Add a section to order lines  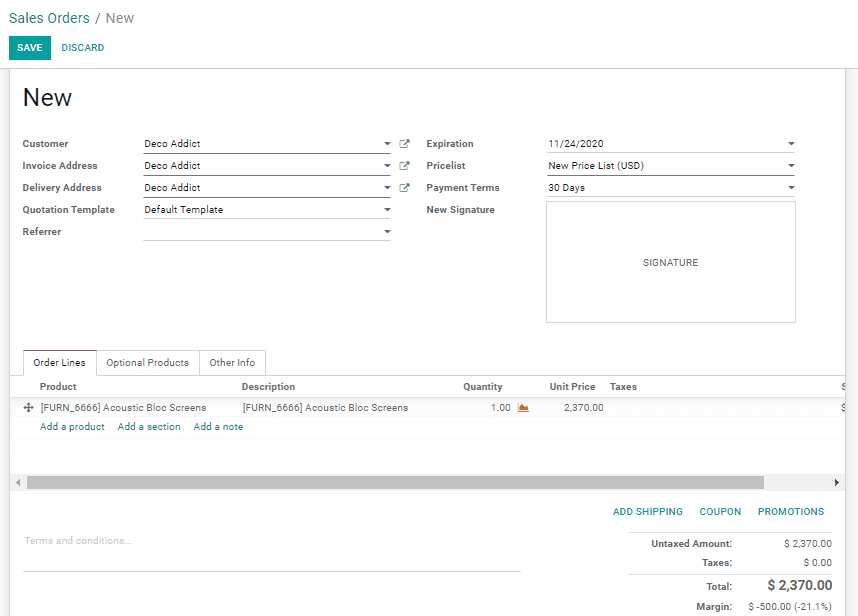click(x=149, y=427)
